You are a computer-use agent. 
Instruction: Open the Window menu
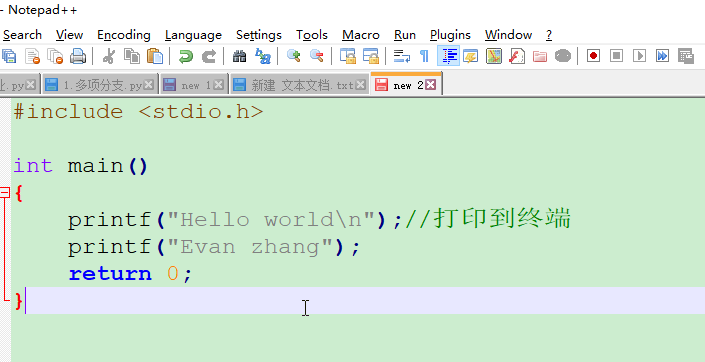pos(509,35)
